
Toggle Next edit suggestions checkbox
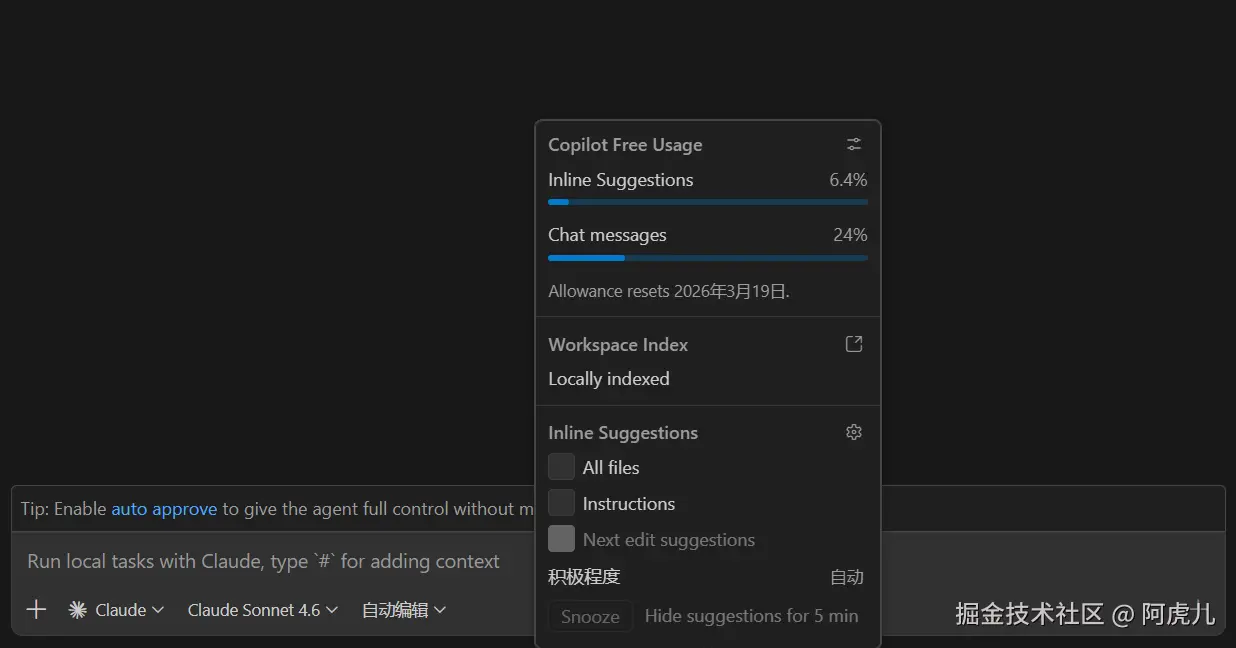[562, 539]
